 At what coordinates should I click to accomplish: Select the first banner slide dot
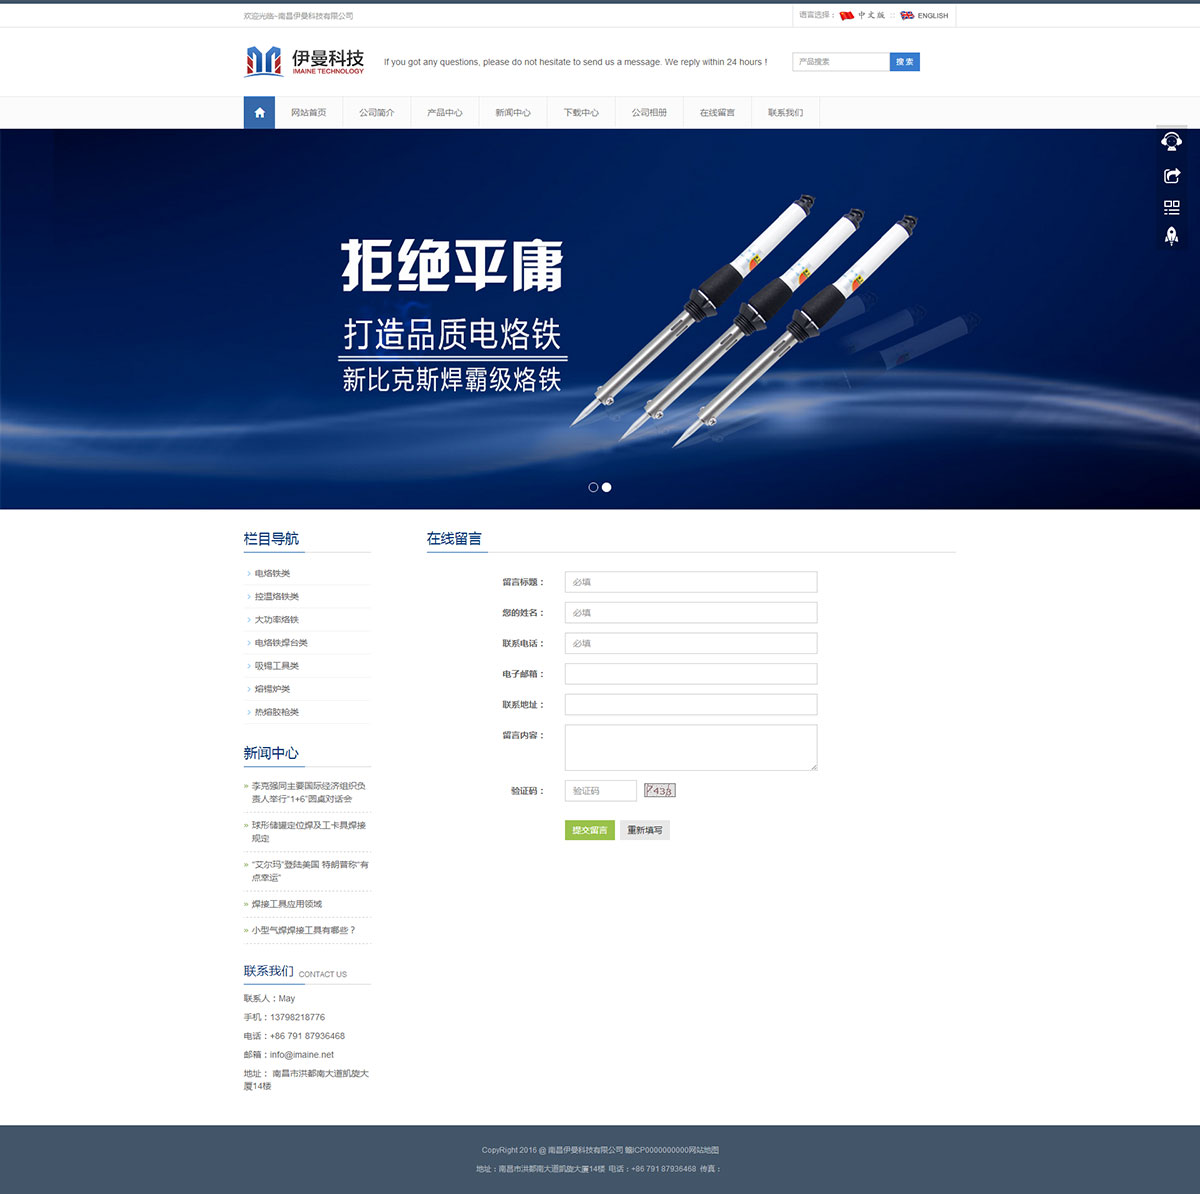[593, 487]
